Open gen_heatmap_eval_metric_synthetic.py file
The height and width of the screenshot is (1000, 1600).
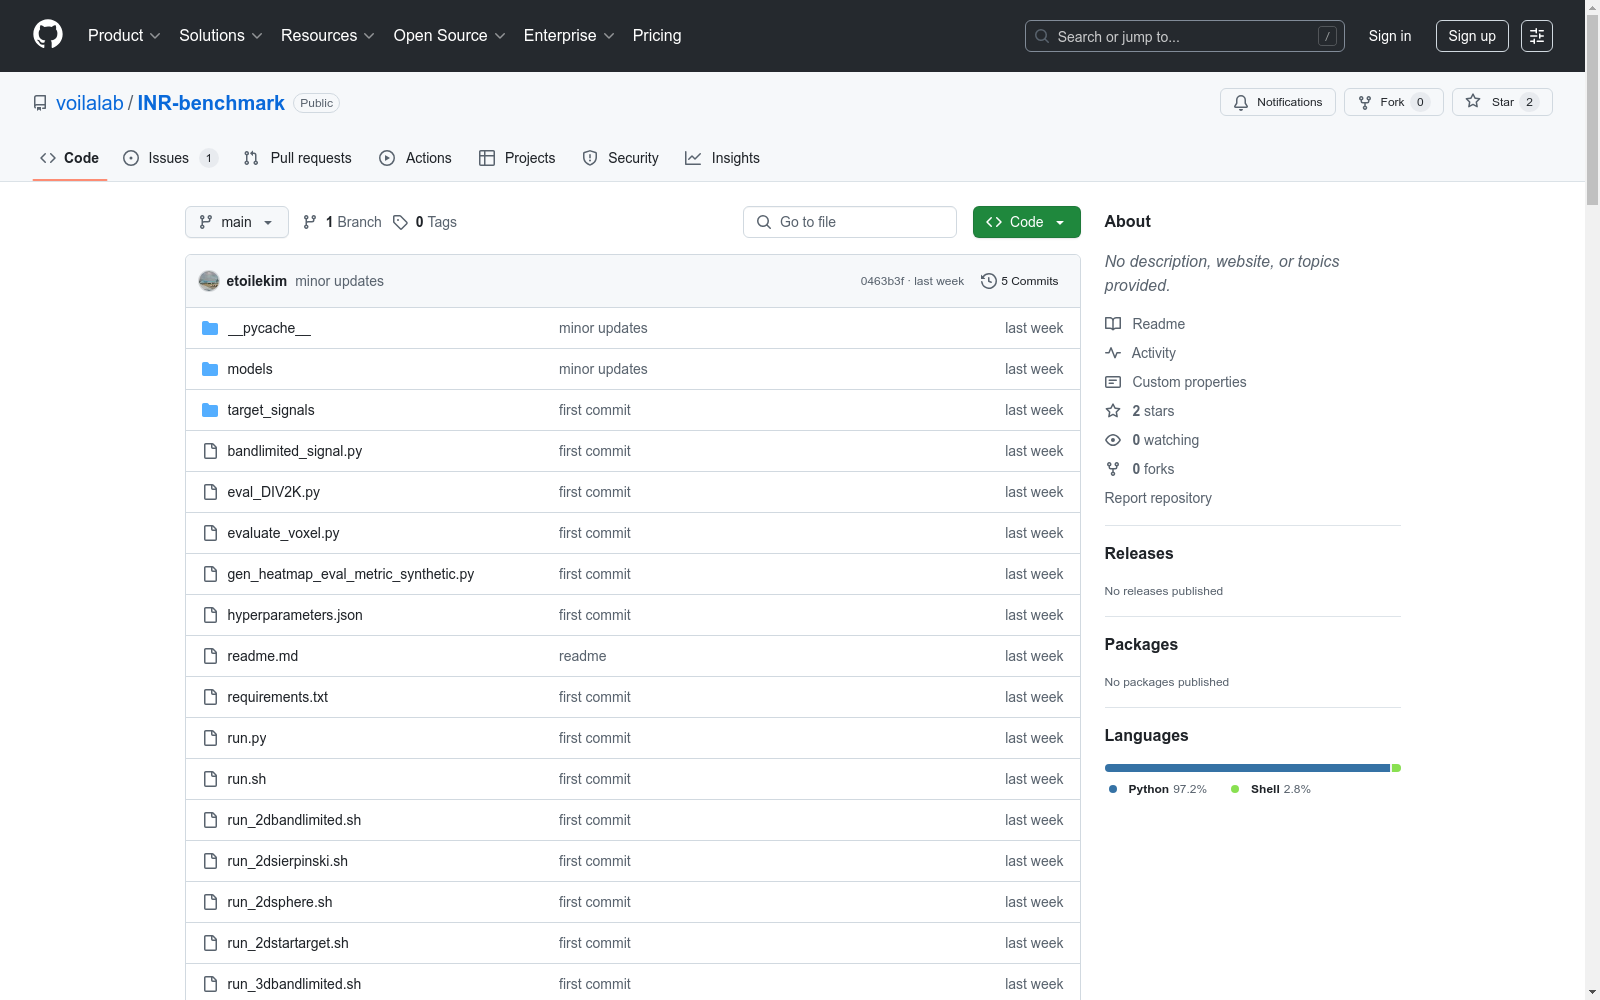pyautogui.click(x=351, y=574)
